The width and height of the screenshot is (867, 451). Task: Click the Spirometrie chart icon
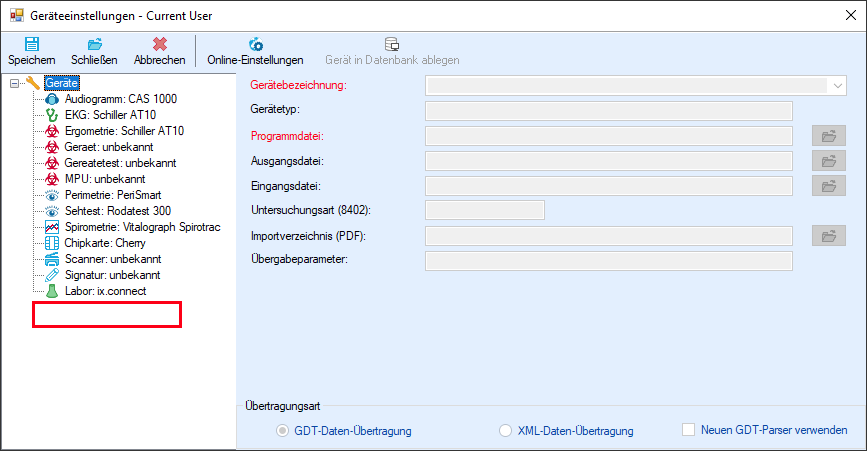[x=52, y=227]
